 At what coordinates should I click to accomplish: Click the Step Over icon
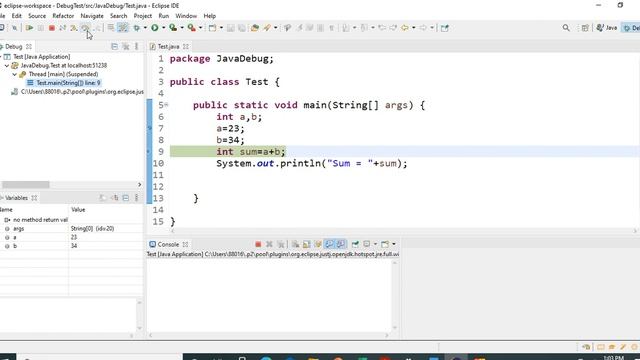click(x=85, y=28)
